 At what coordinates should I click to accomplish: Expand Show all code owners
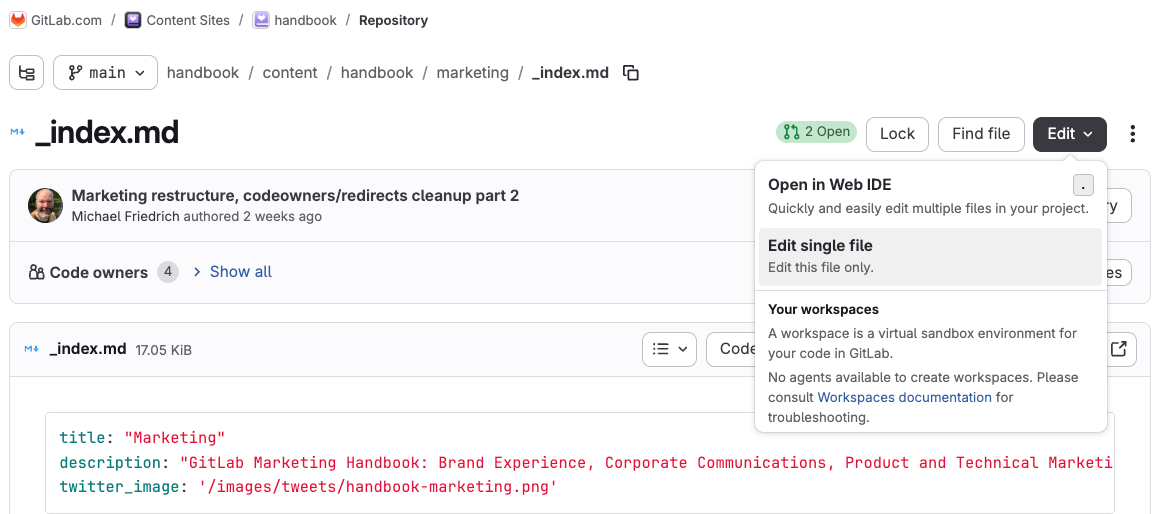233,272
